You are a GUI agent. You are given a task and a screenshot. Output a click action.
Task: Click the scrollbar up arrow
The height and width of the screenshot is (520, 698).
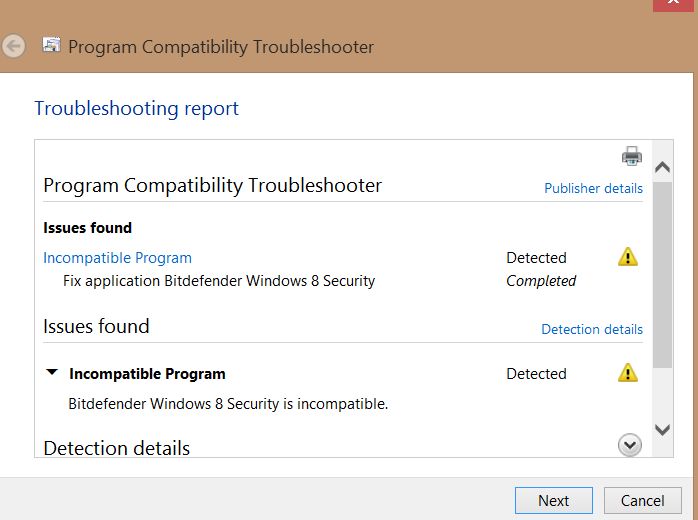pyautogui.click(x=662, y=167)
